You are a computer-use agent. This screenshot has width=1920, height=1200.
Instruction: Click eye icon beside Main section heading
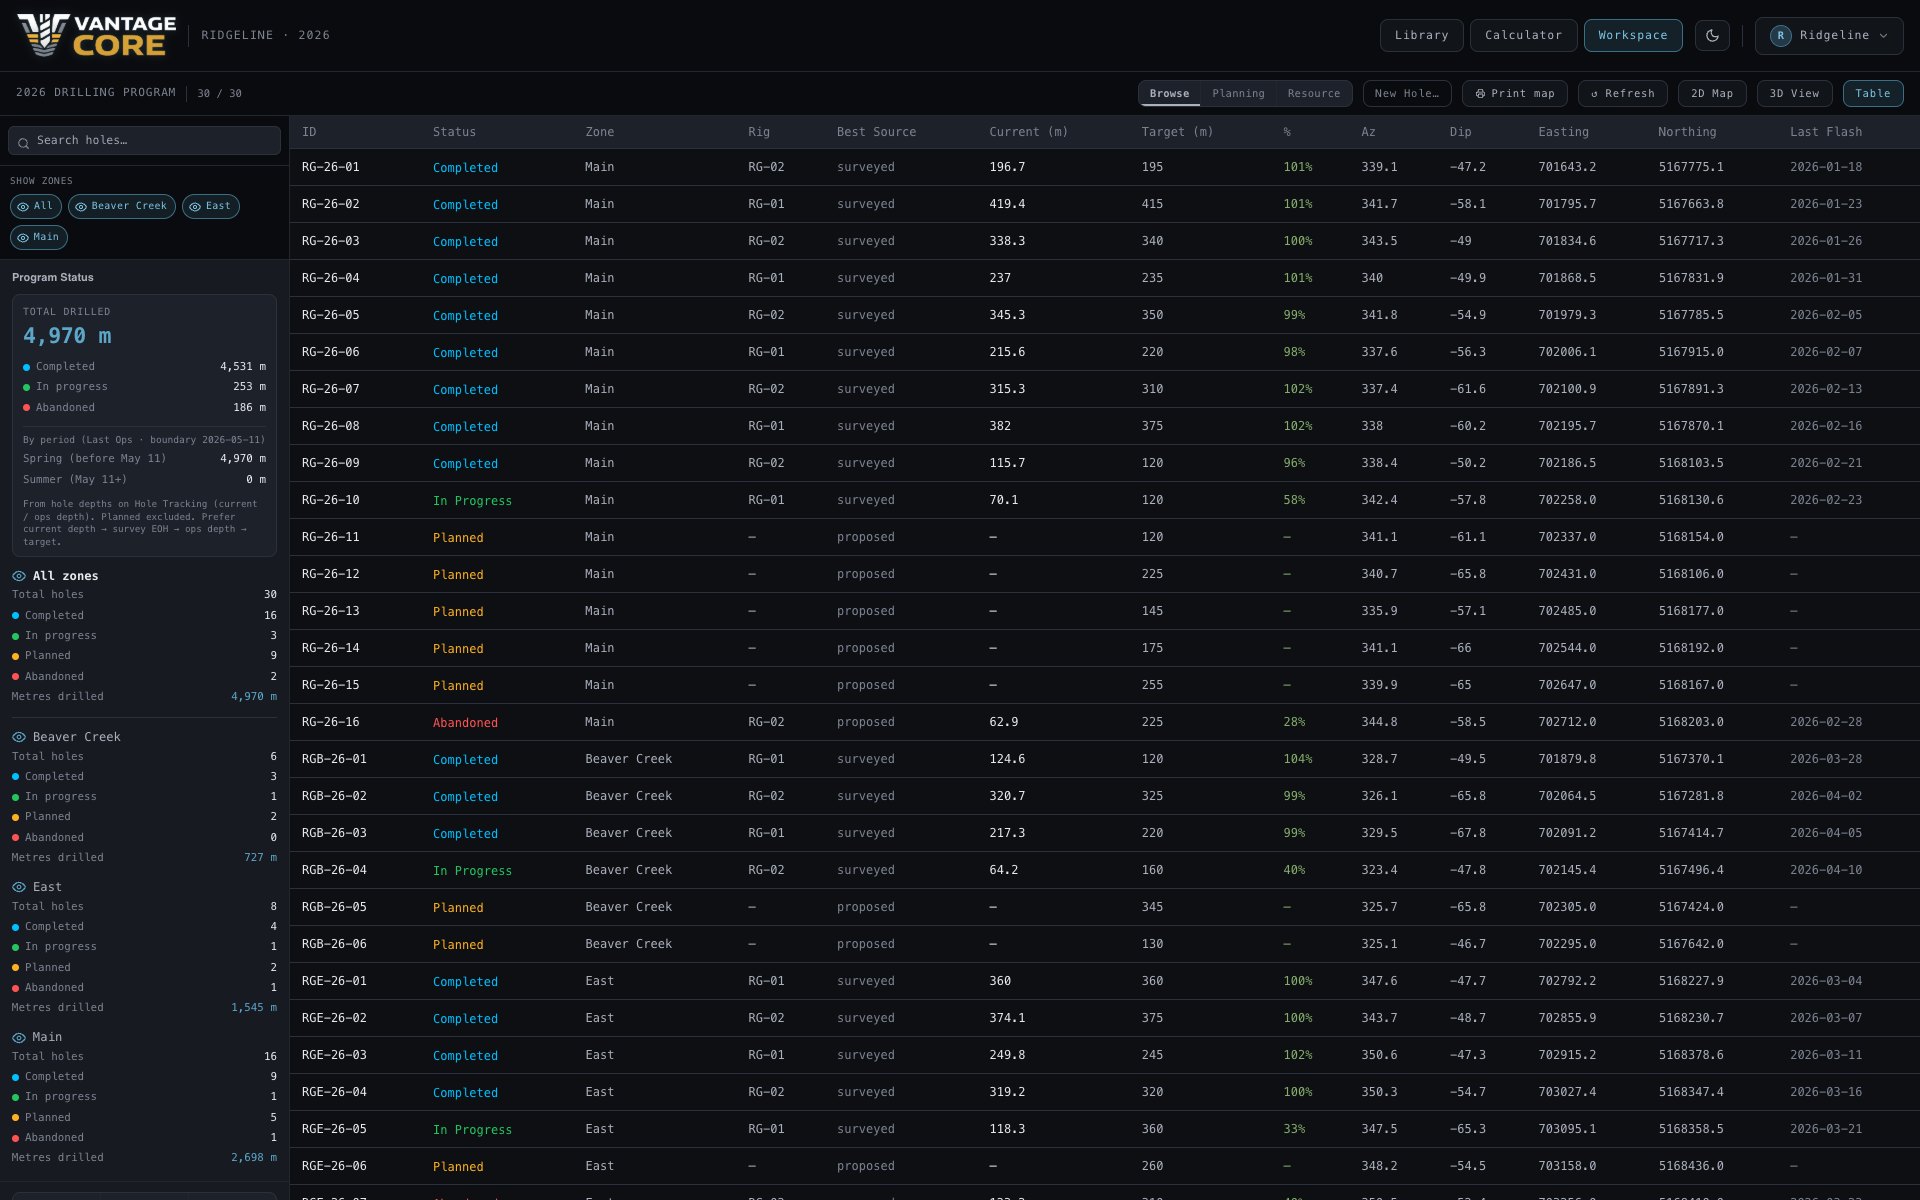19,1037
